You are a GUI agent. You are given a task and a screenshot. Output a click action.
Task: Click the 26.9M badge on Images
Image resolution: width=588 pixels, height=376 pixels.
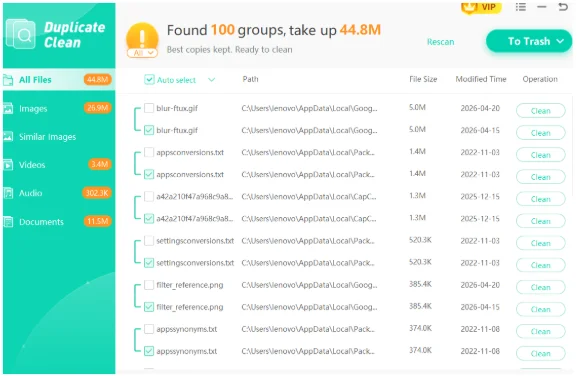coord(98,108)
